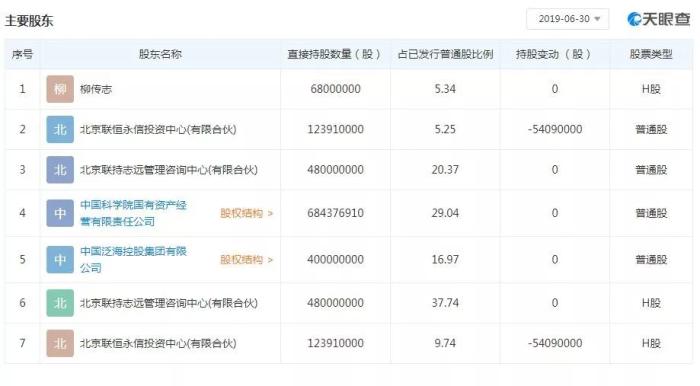Click 北京联持志远管理咨询中心 in row 6
Screen dimensions: 700x386
coord(169,303)
